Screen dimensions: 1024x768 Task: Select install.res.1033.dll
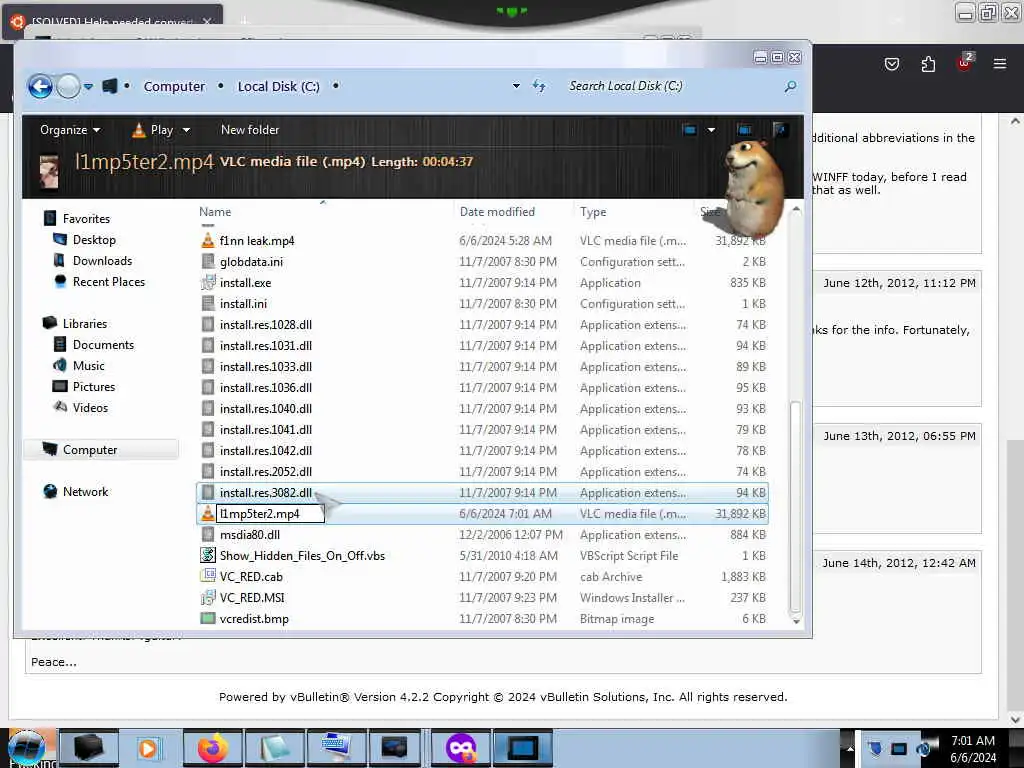coord(266,366)
